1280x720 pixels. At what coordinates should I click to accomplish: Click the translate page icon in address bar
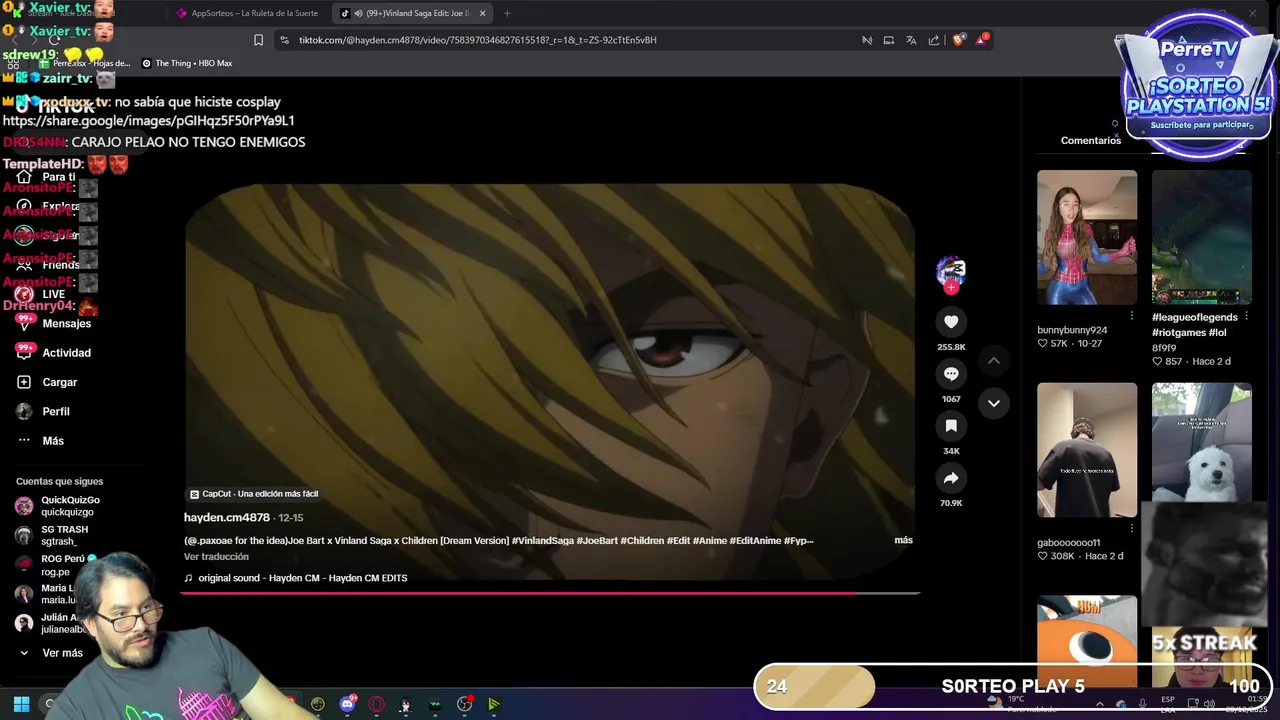(x=911, y=40)
